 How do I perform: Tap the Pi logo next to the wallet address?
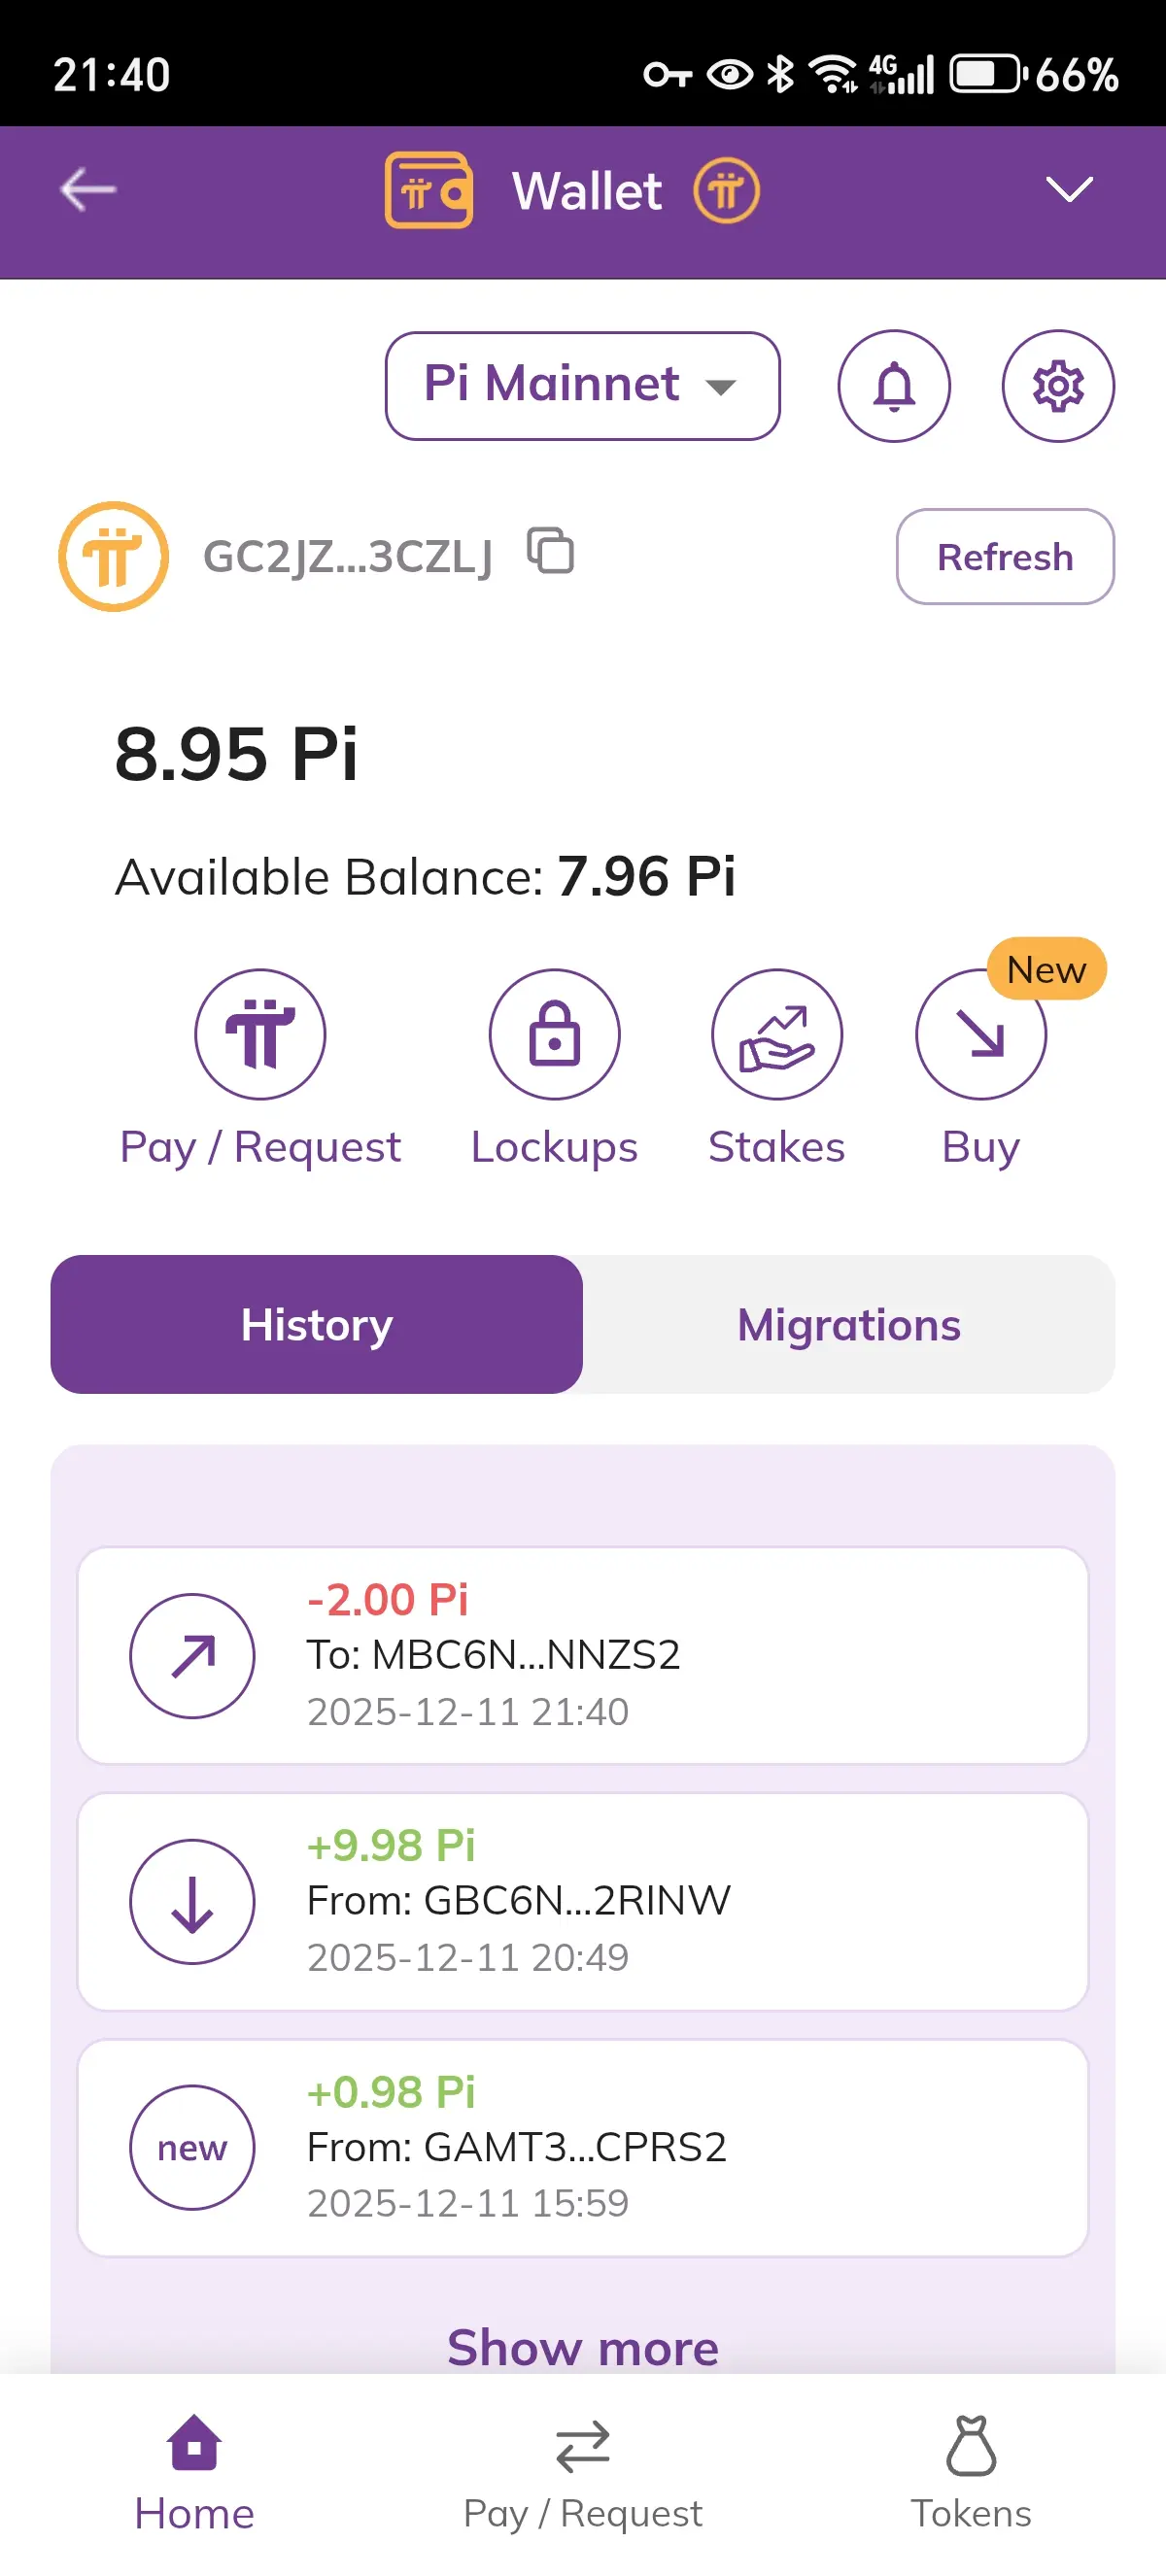[113, 556]
